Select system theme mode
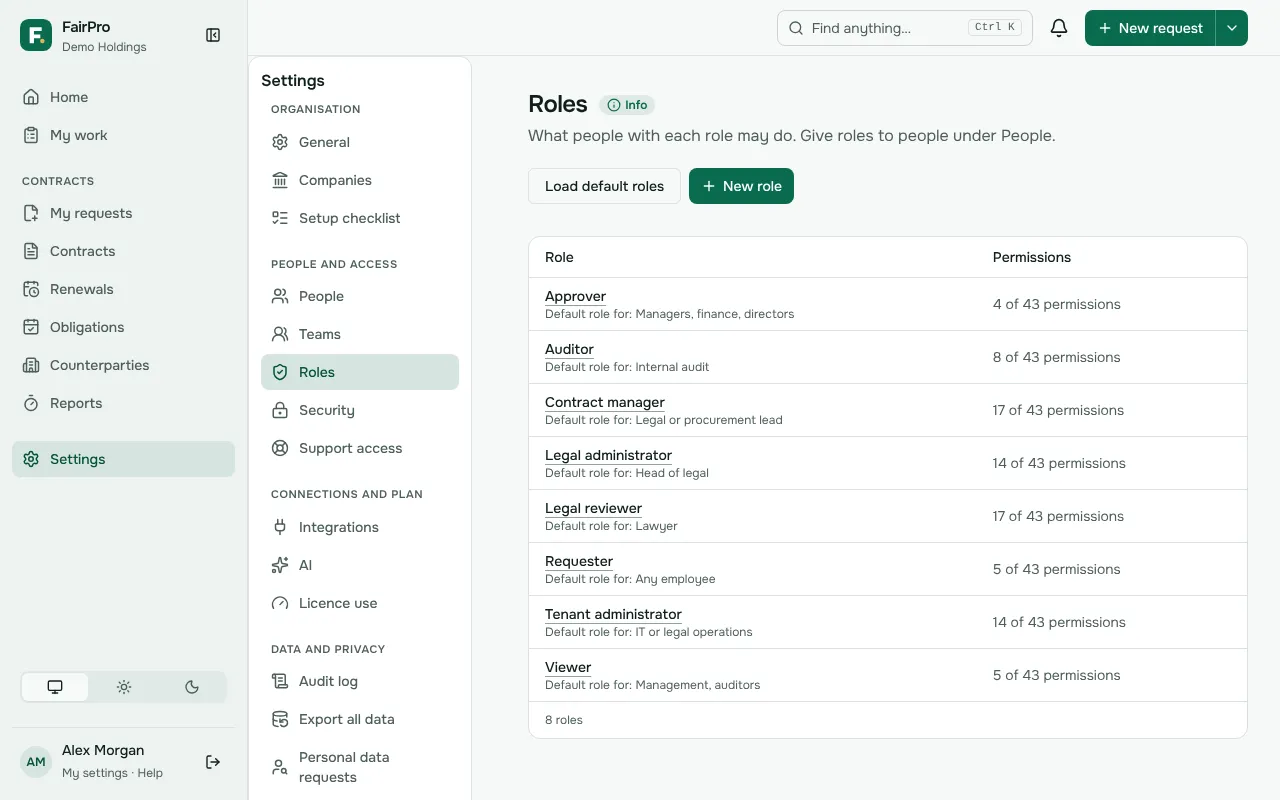This screenshot has height=800, width=1280. pyautogui.click(x=55, y=687)
